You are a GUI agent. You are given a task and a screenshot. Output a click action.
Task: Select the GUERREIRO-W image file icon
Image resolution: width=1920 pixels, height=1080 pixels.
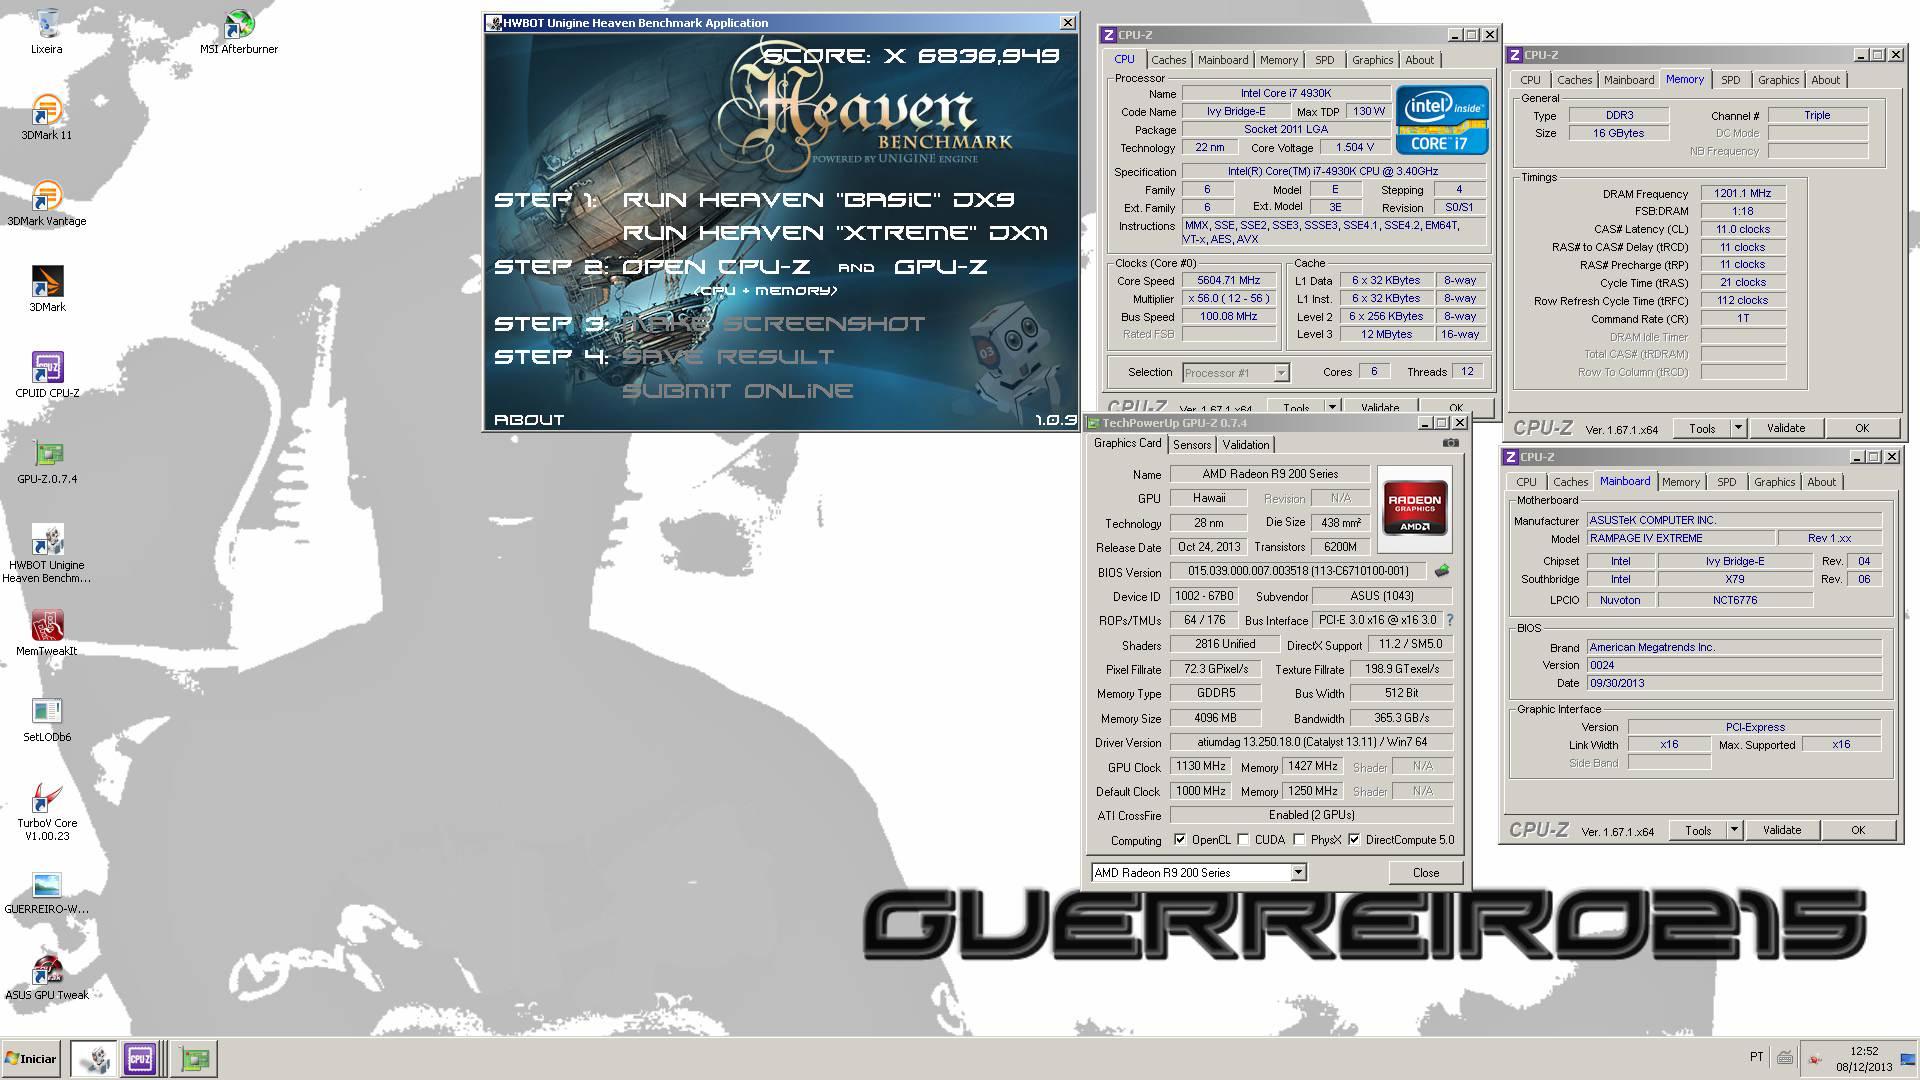[x=47, y=892]
